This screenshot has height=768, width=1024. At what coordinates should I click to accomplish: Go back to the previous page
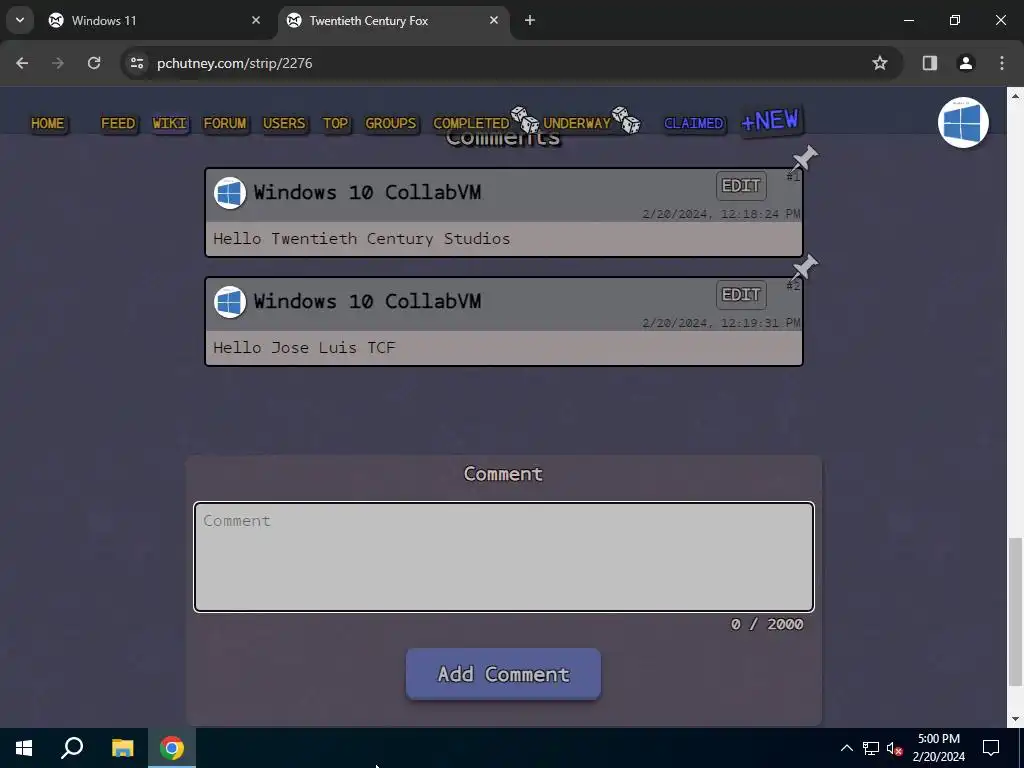(22, 63)
